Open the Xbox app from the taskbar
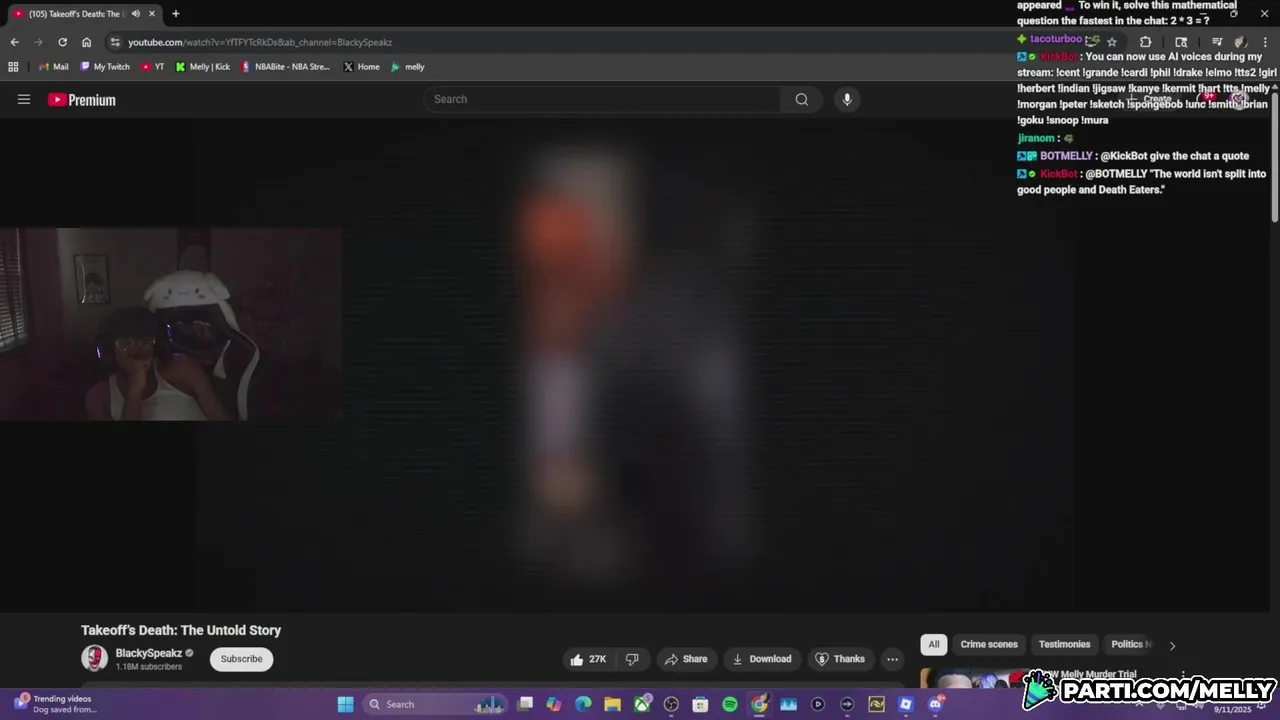1280x720 pixels. pyautogui.click(x=642, y=704)
